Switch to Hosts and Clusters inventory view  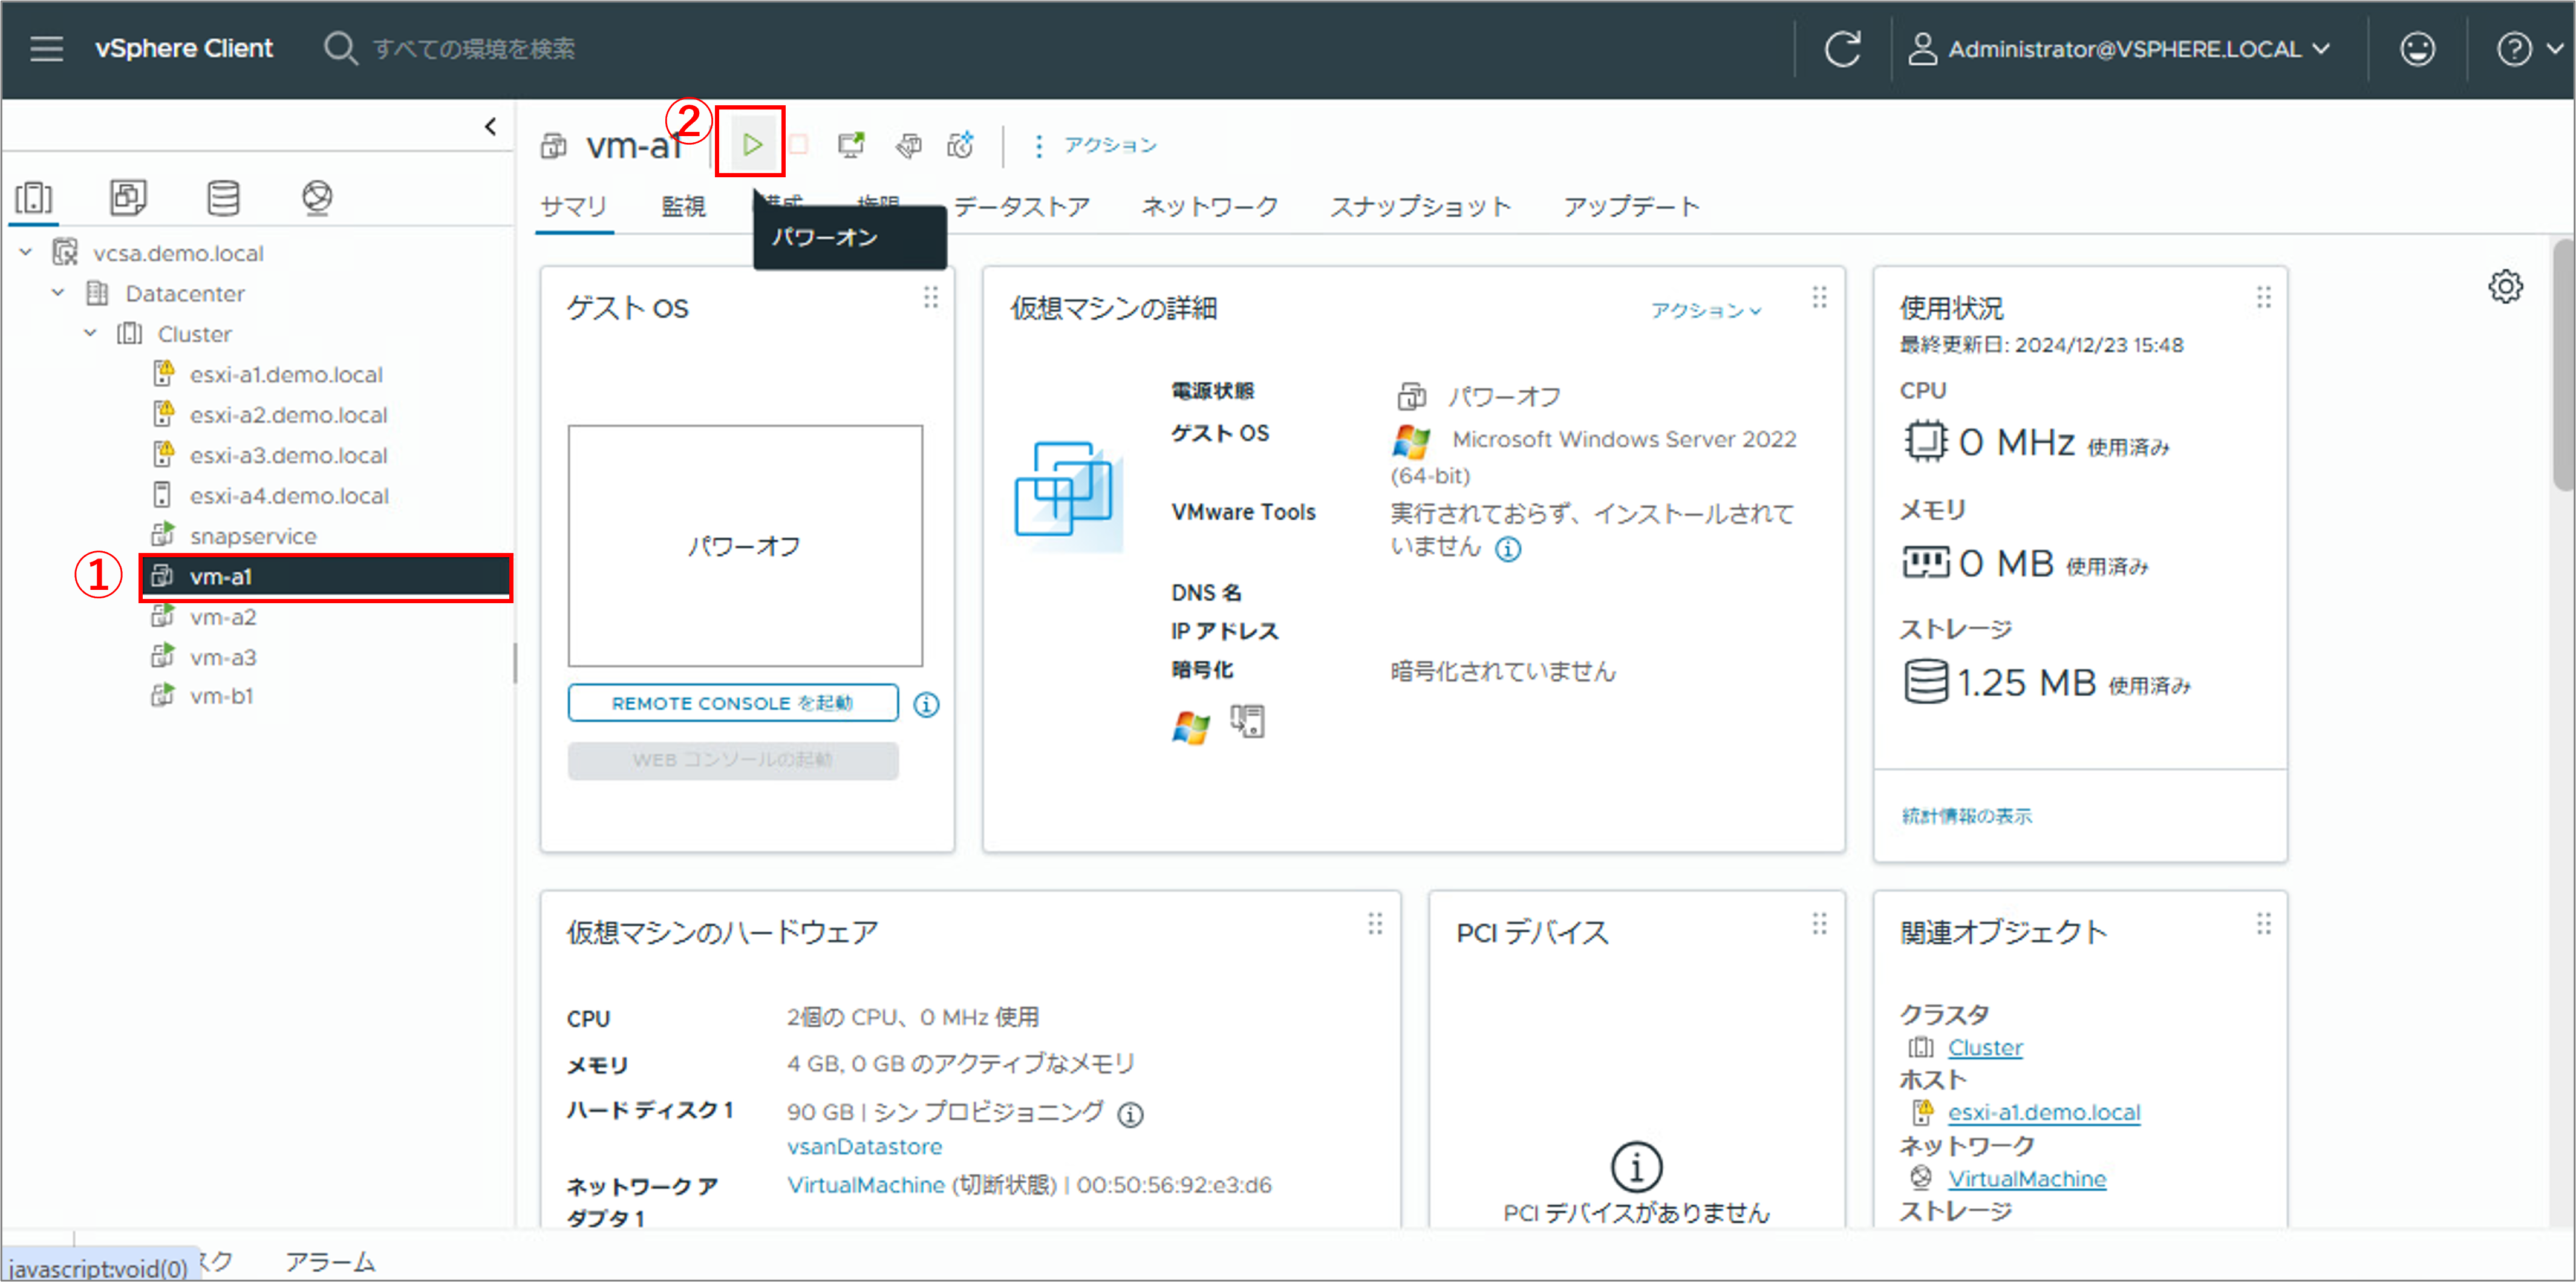(34, 197)
